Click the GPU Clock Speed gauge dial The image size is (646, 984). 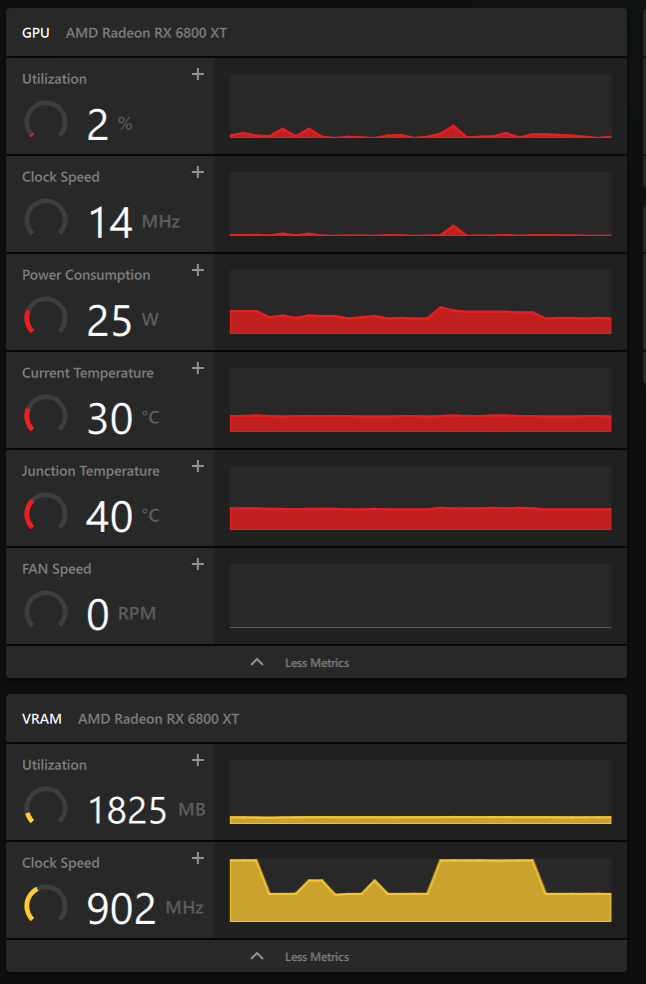coord(46,219)
